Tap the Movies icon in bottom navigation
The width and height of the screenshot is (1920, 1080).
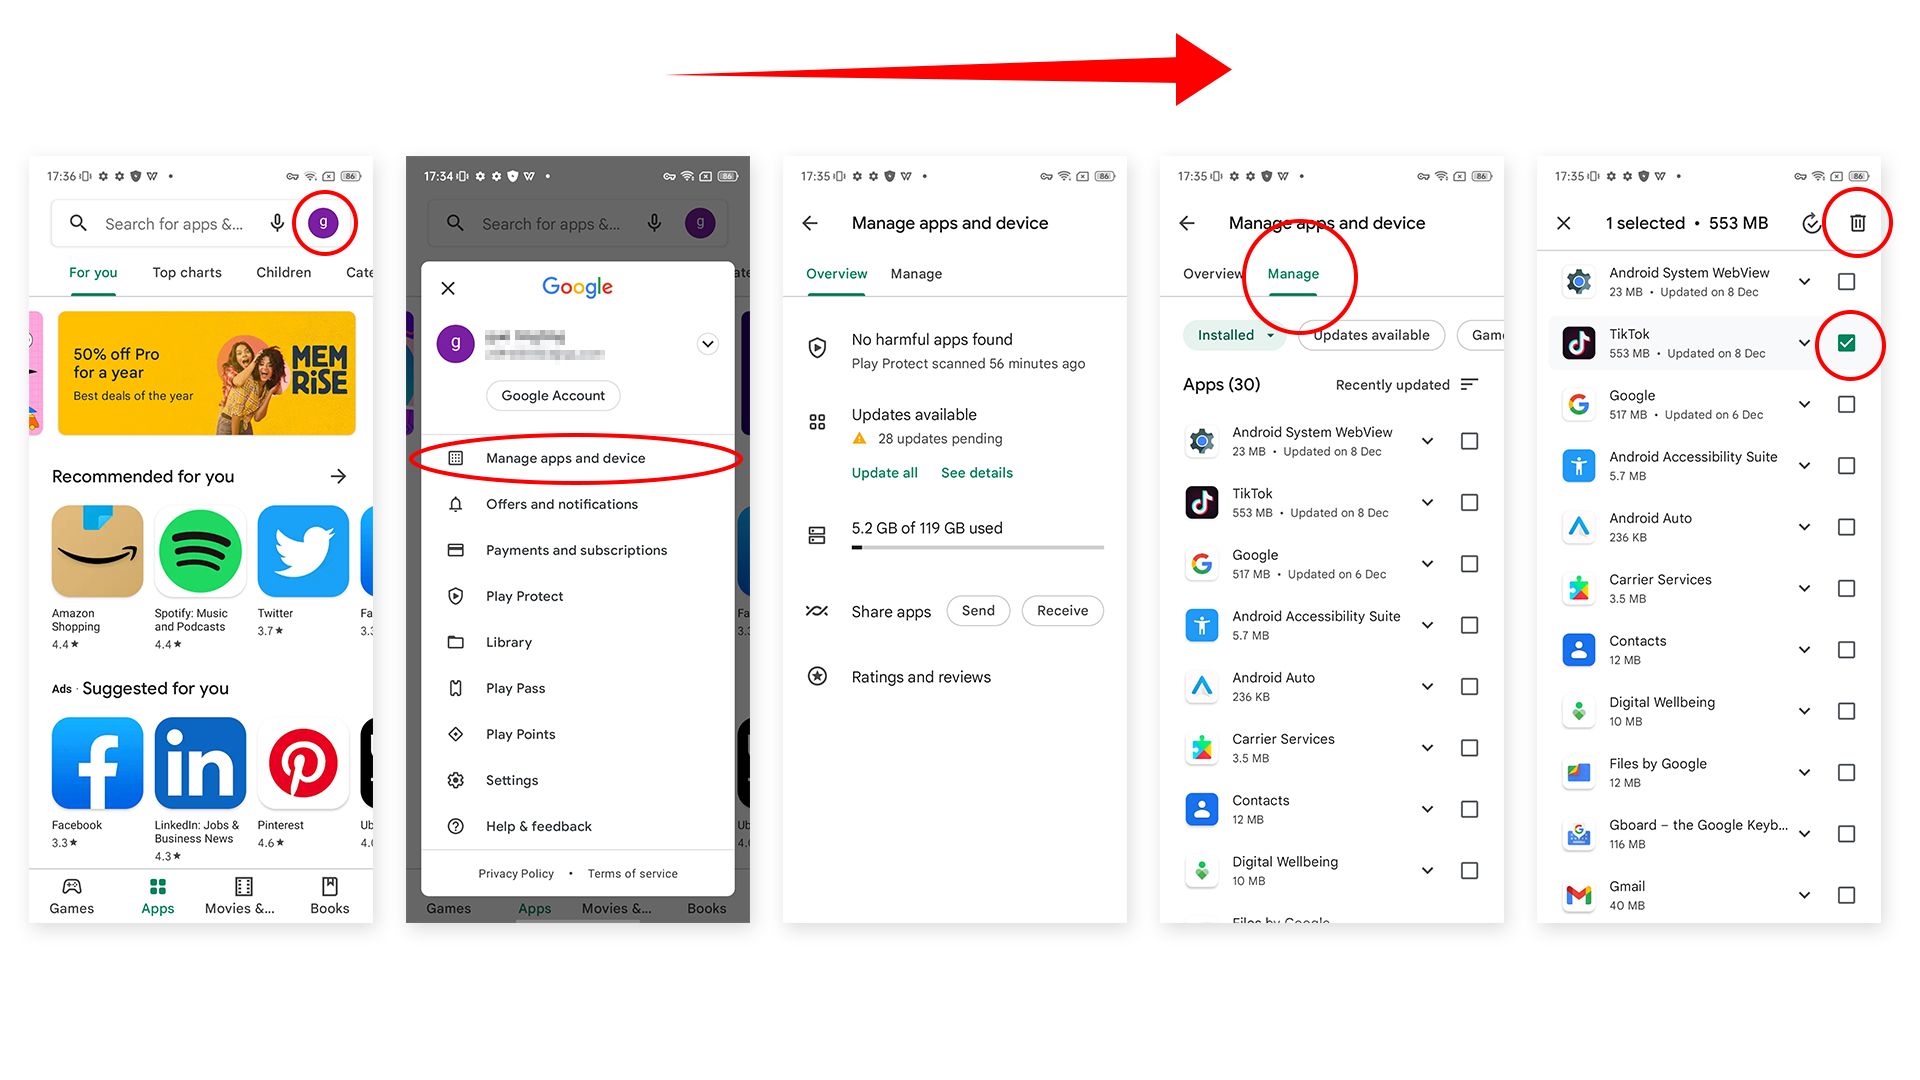point(243,886)
